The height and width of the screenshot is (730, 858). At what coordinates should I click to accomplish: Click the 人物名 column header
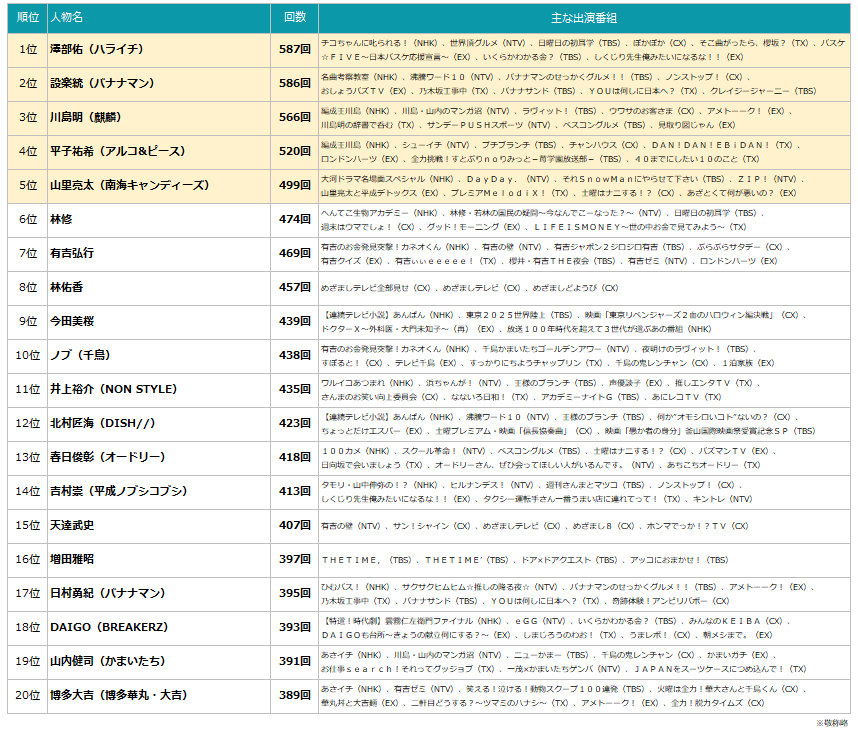[66, 18]
